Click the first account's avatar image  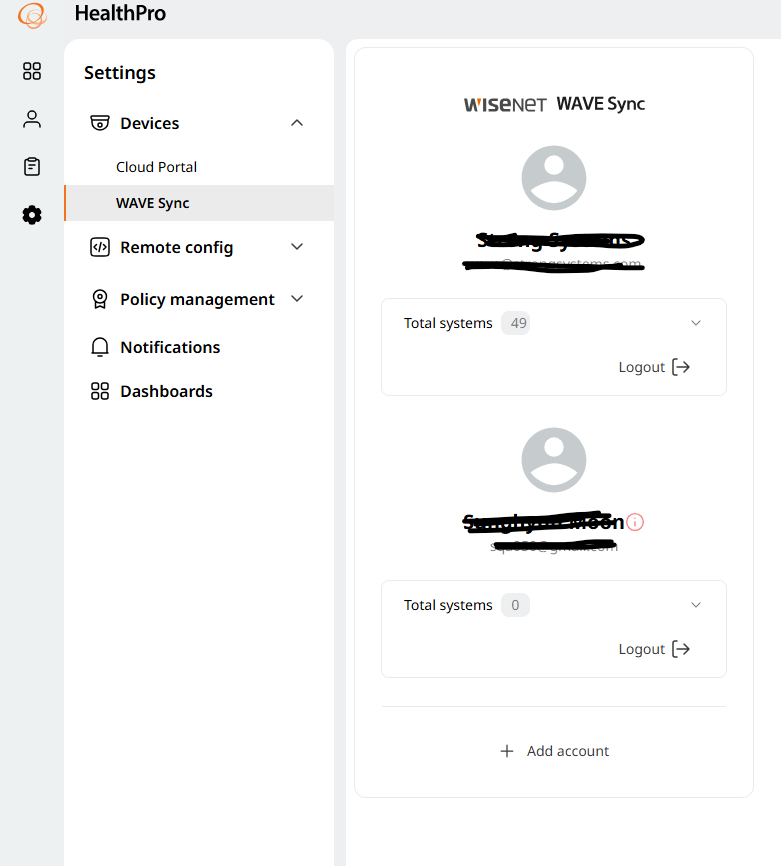pos(553,177)
